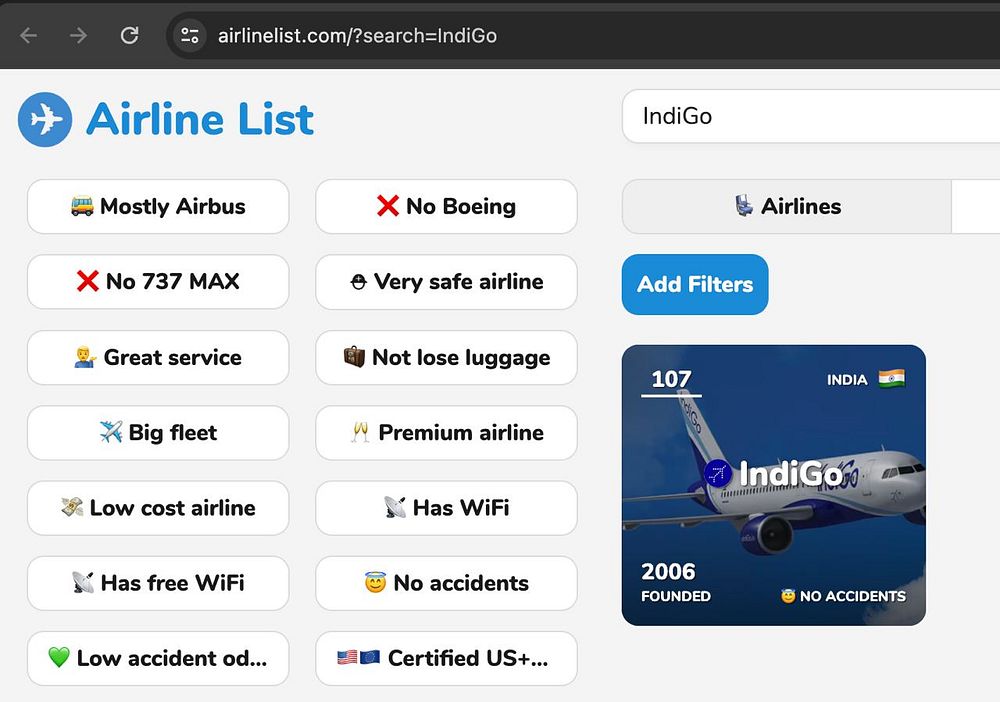Viewport: 1000px width, 702px height.
Task: Click the browser reload icon
Action: [129, 35]
